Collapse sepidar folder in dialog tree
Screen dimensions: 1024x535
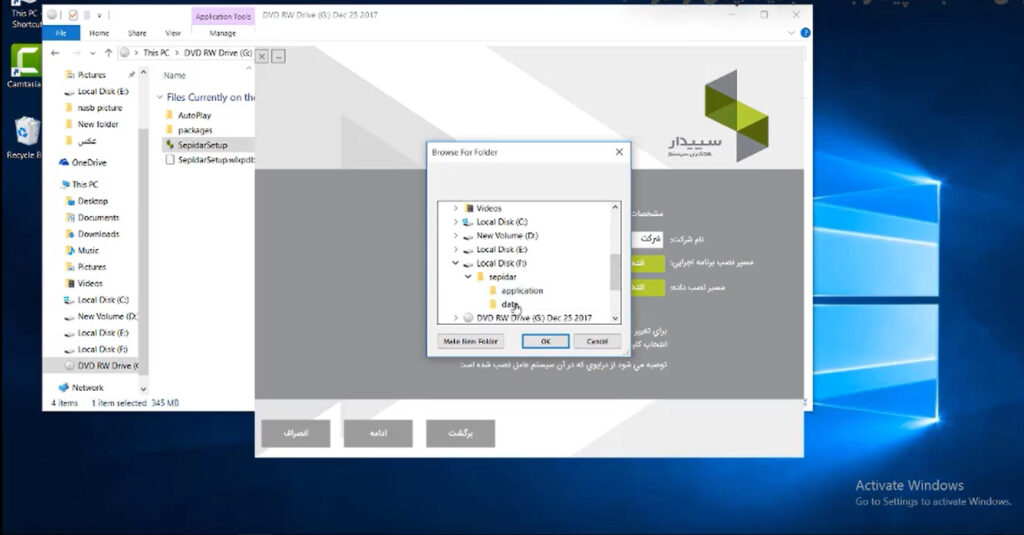click(x=468, y=277)
